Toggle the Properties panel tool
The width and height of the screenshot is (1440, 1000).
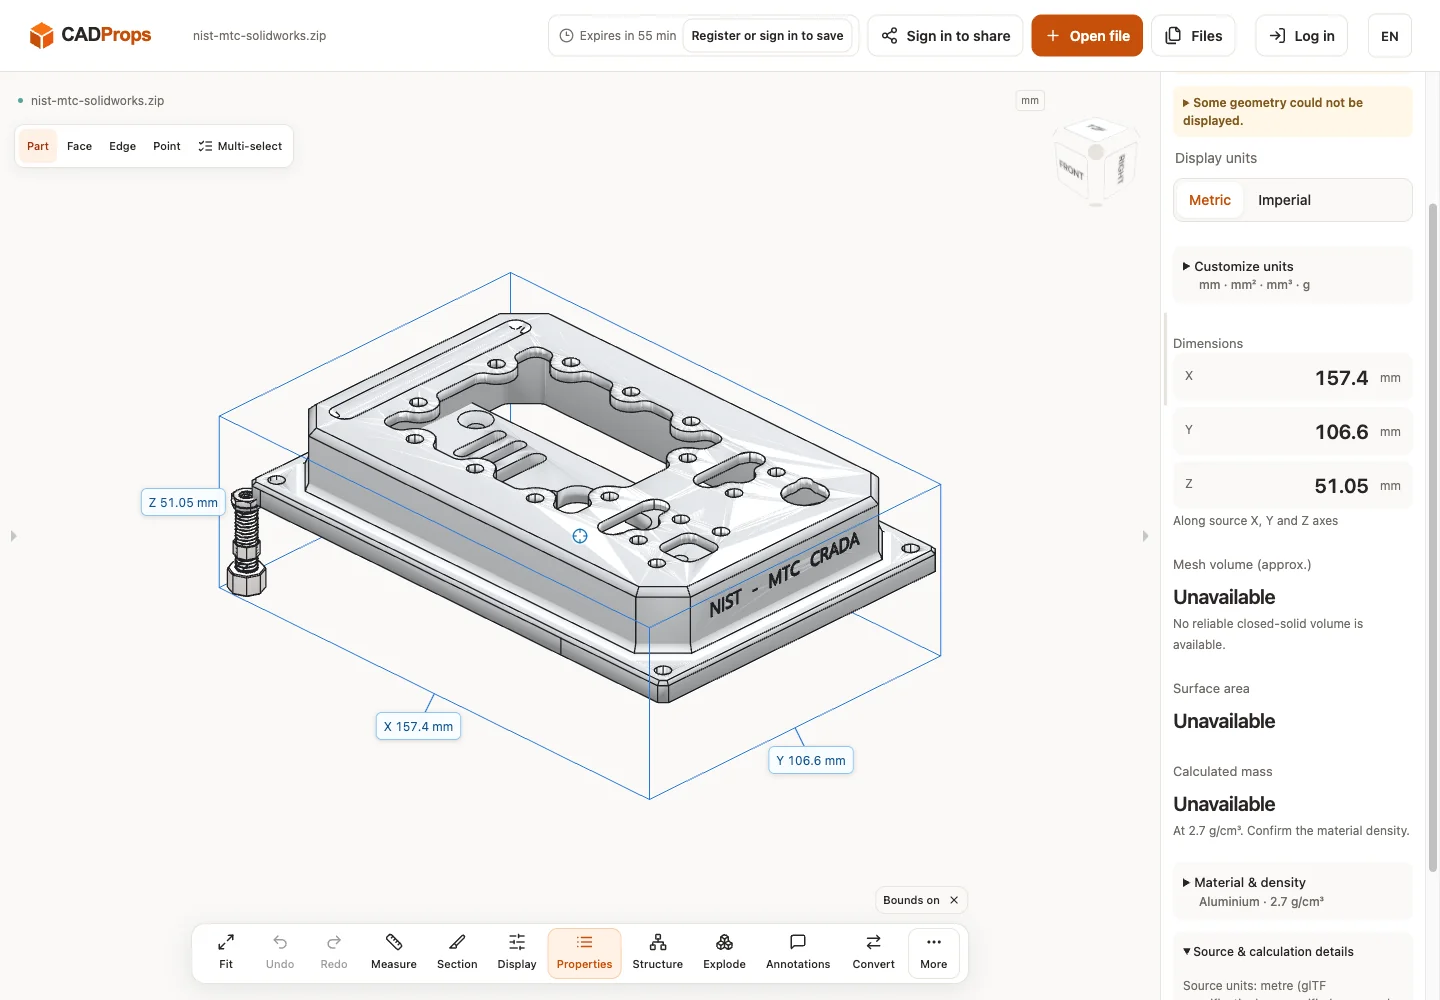[x=584, y=953]
